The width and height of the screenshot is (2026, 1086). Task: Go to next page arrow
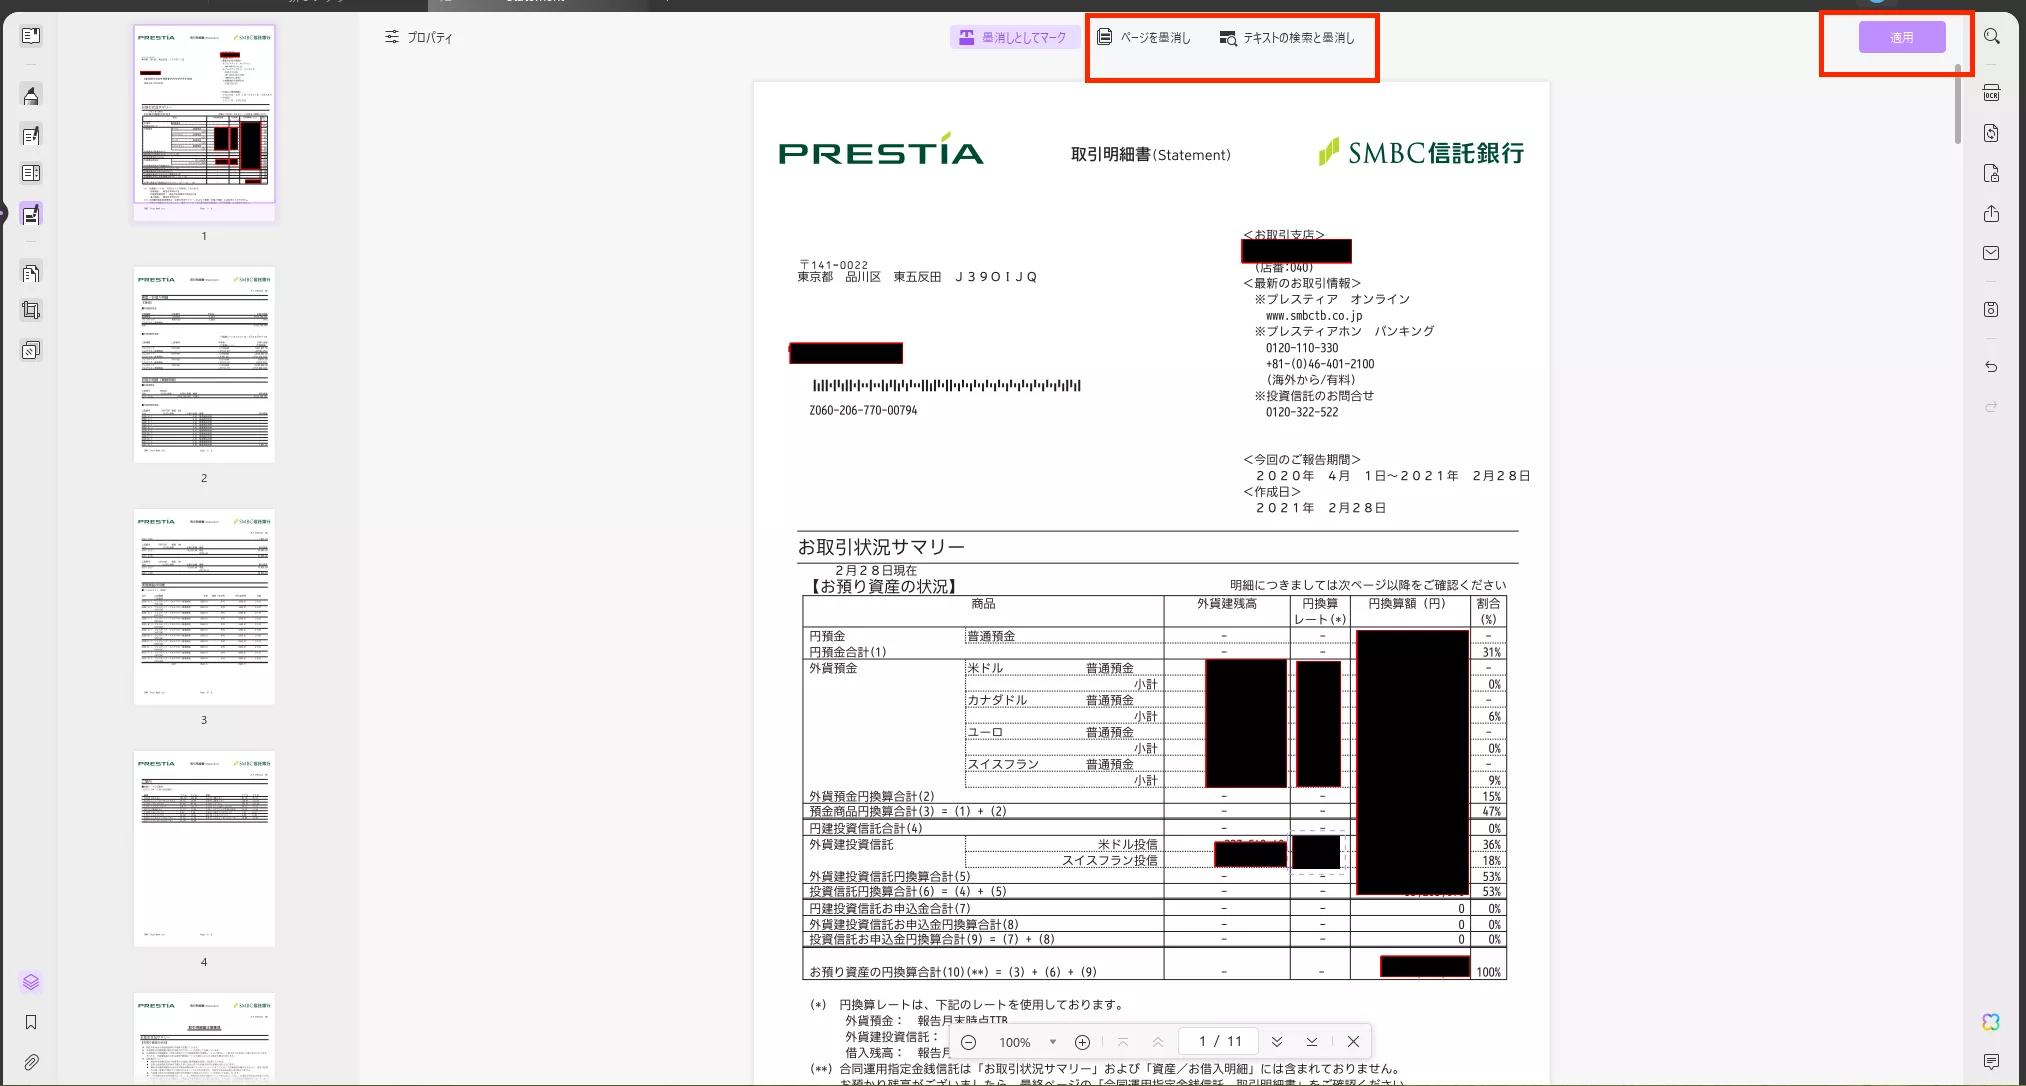point(1277,1042)
